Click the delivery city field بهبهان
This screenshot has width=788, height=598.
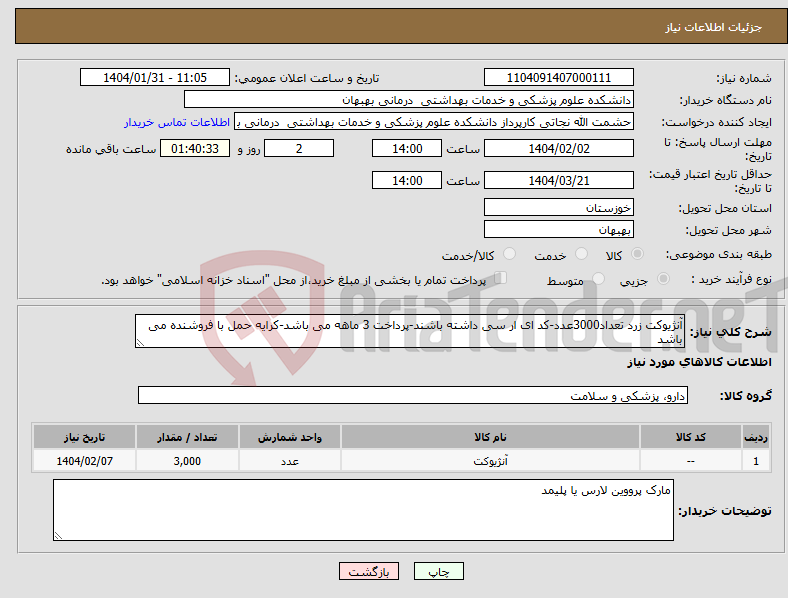coord(559,229)
